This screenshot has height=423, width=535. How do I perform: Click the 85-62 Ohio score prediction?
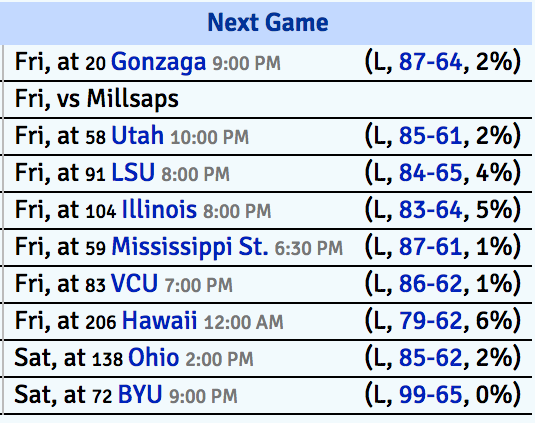click(x=431, y=357)
